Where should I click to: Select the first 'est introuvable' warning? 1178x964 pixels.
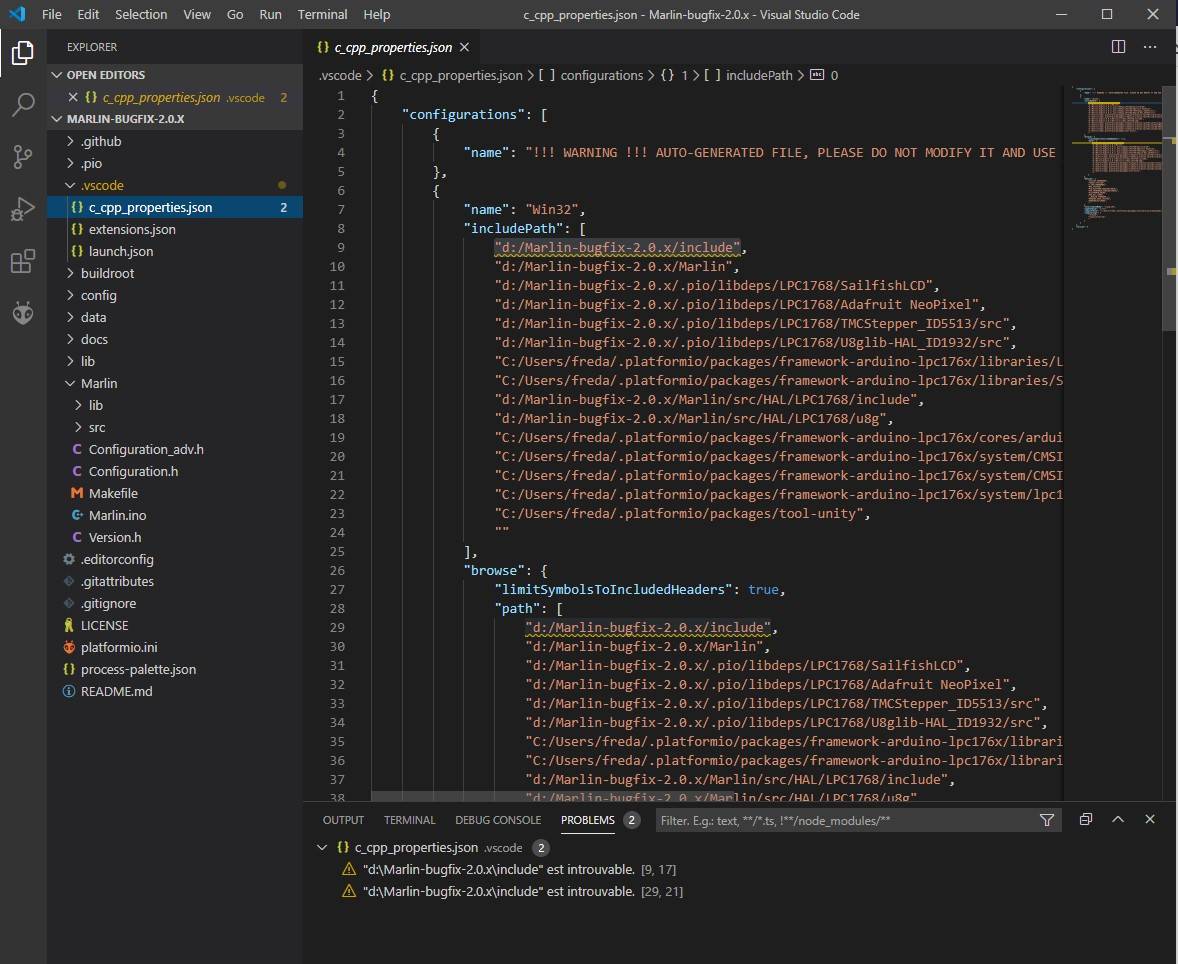498,869
